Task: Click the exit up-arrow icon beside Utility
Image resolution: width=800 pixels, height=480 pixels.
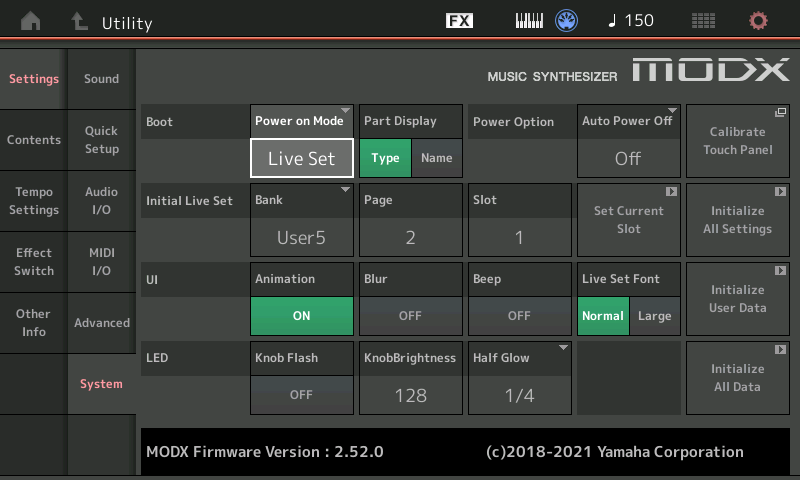Action: click(x=80, y=21)
